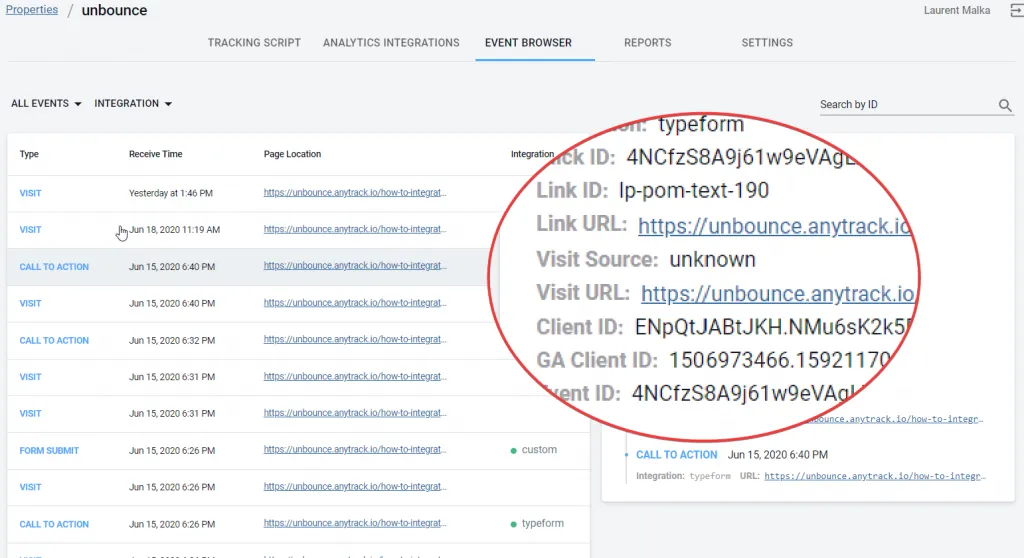
Task: Open the SETTINGS tab
Action: coord(767,42)
